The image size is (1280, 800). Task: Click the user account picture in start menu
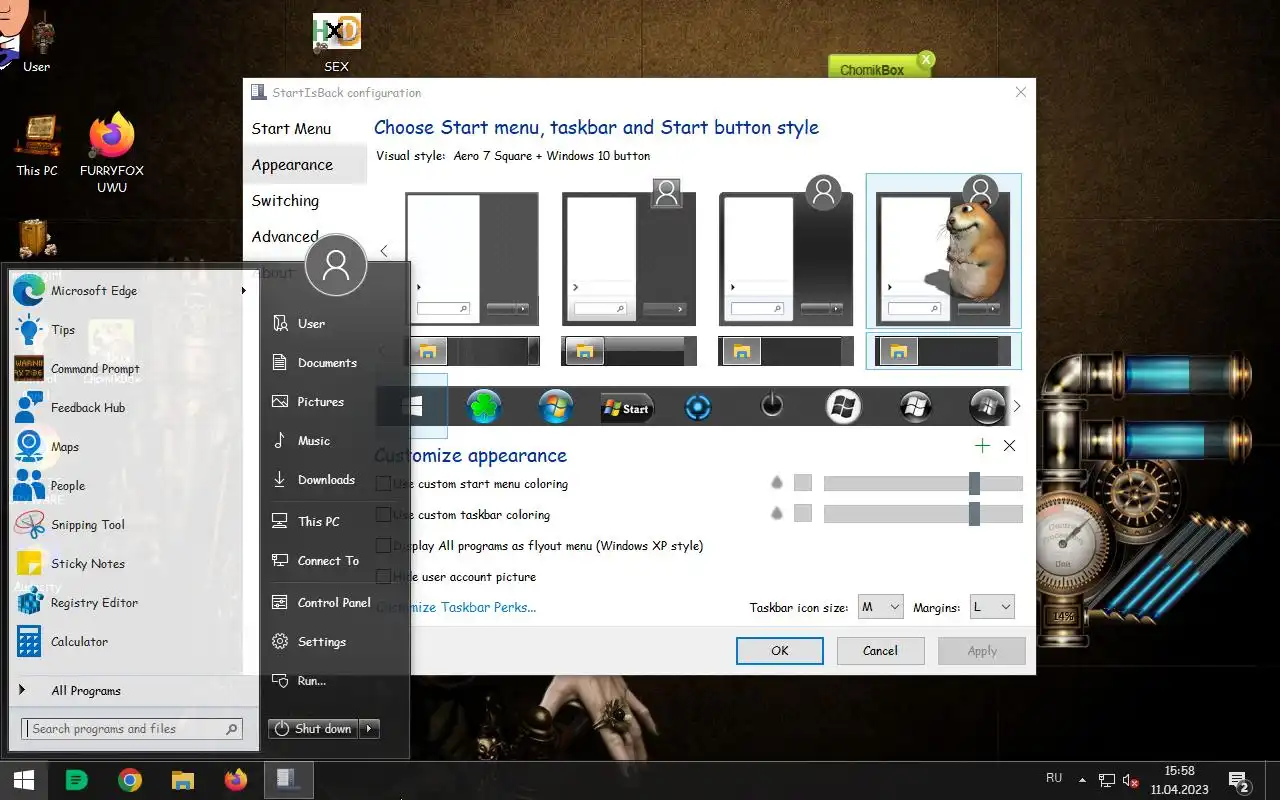tap(336, 264)
